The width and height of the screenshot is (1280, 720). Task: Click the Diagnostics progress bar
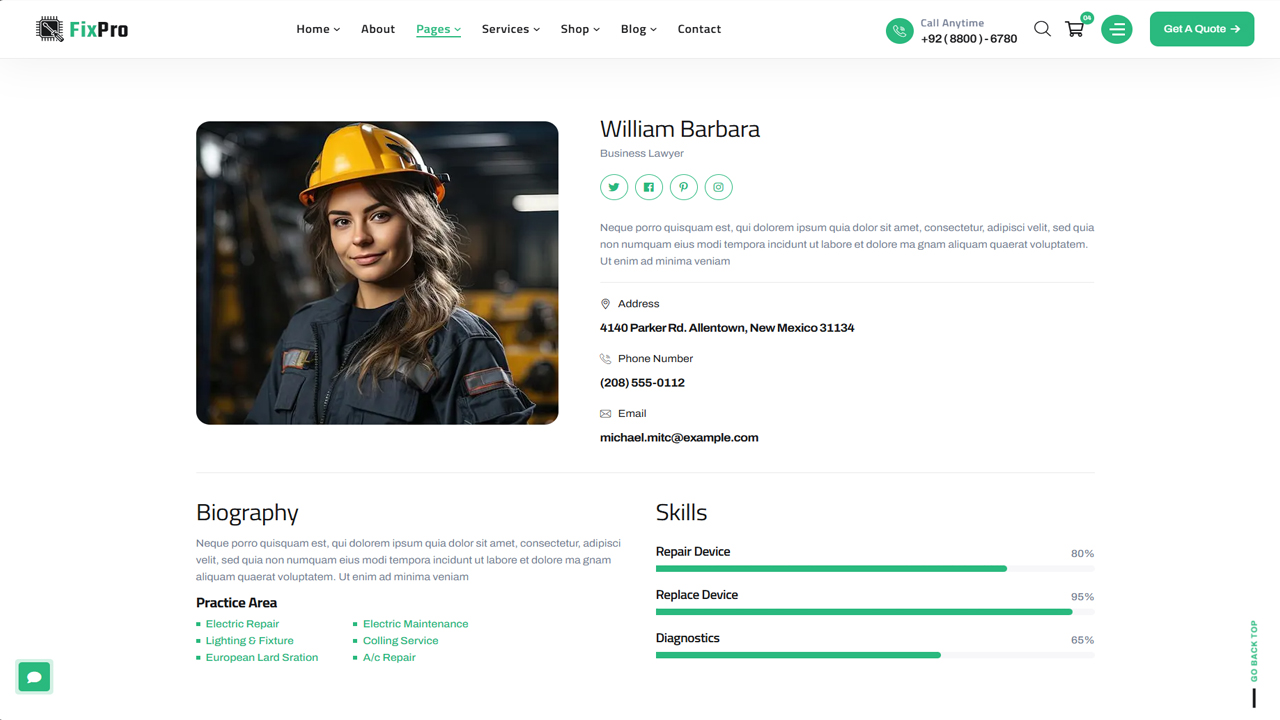tap(875, 655)
